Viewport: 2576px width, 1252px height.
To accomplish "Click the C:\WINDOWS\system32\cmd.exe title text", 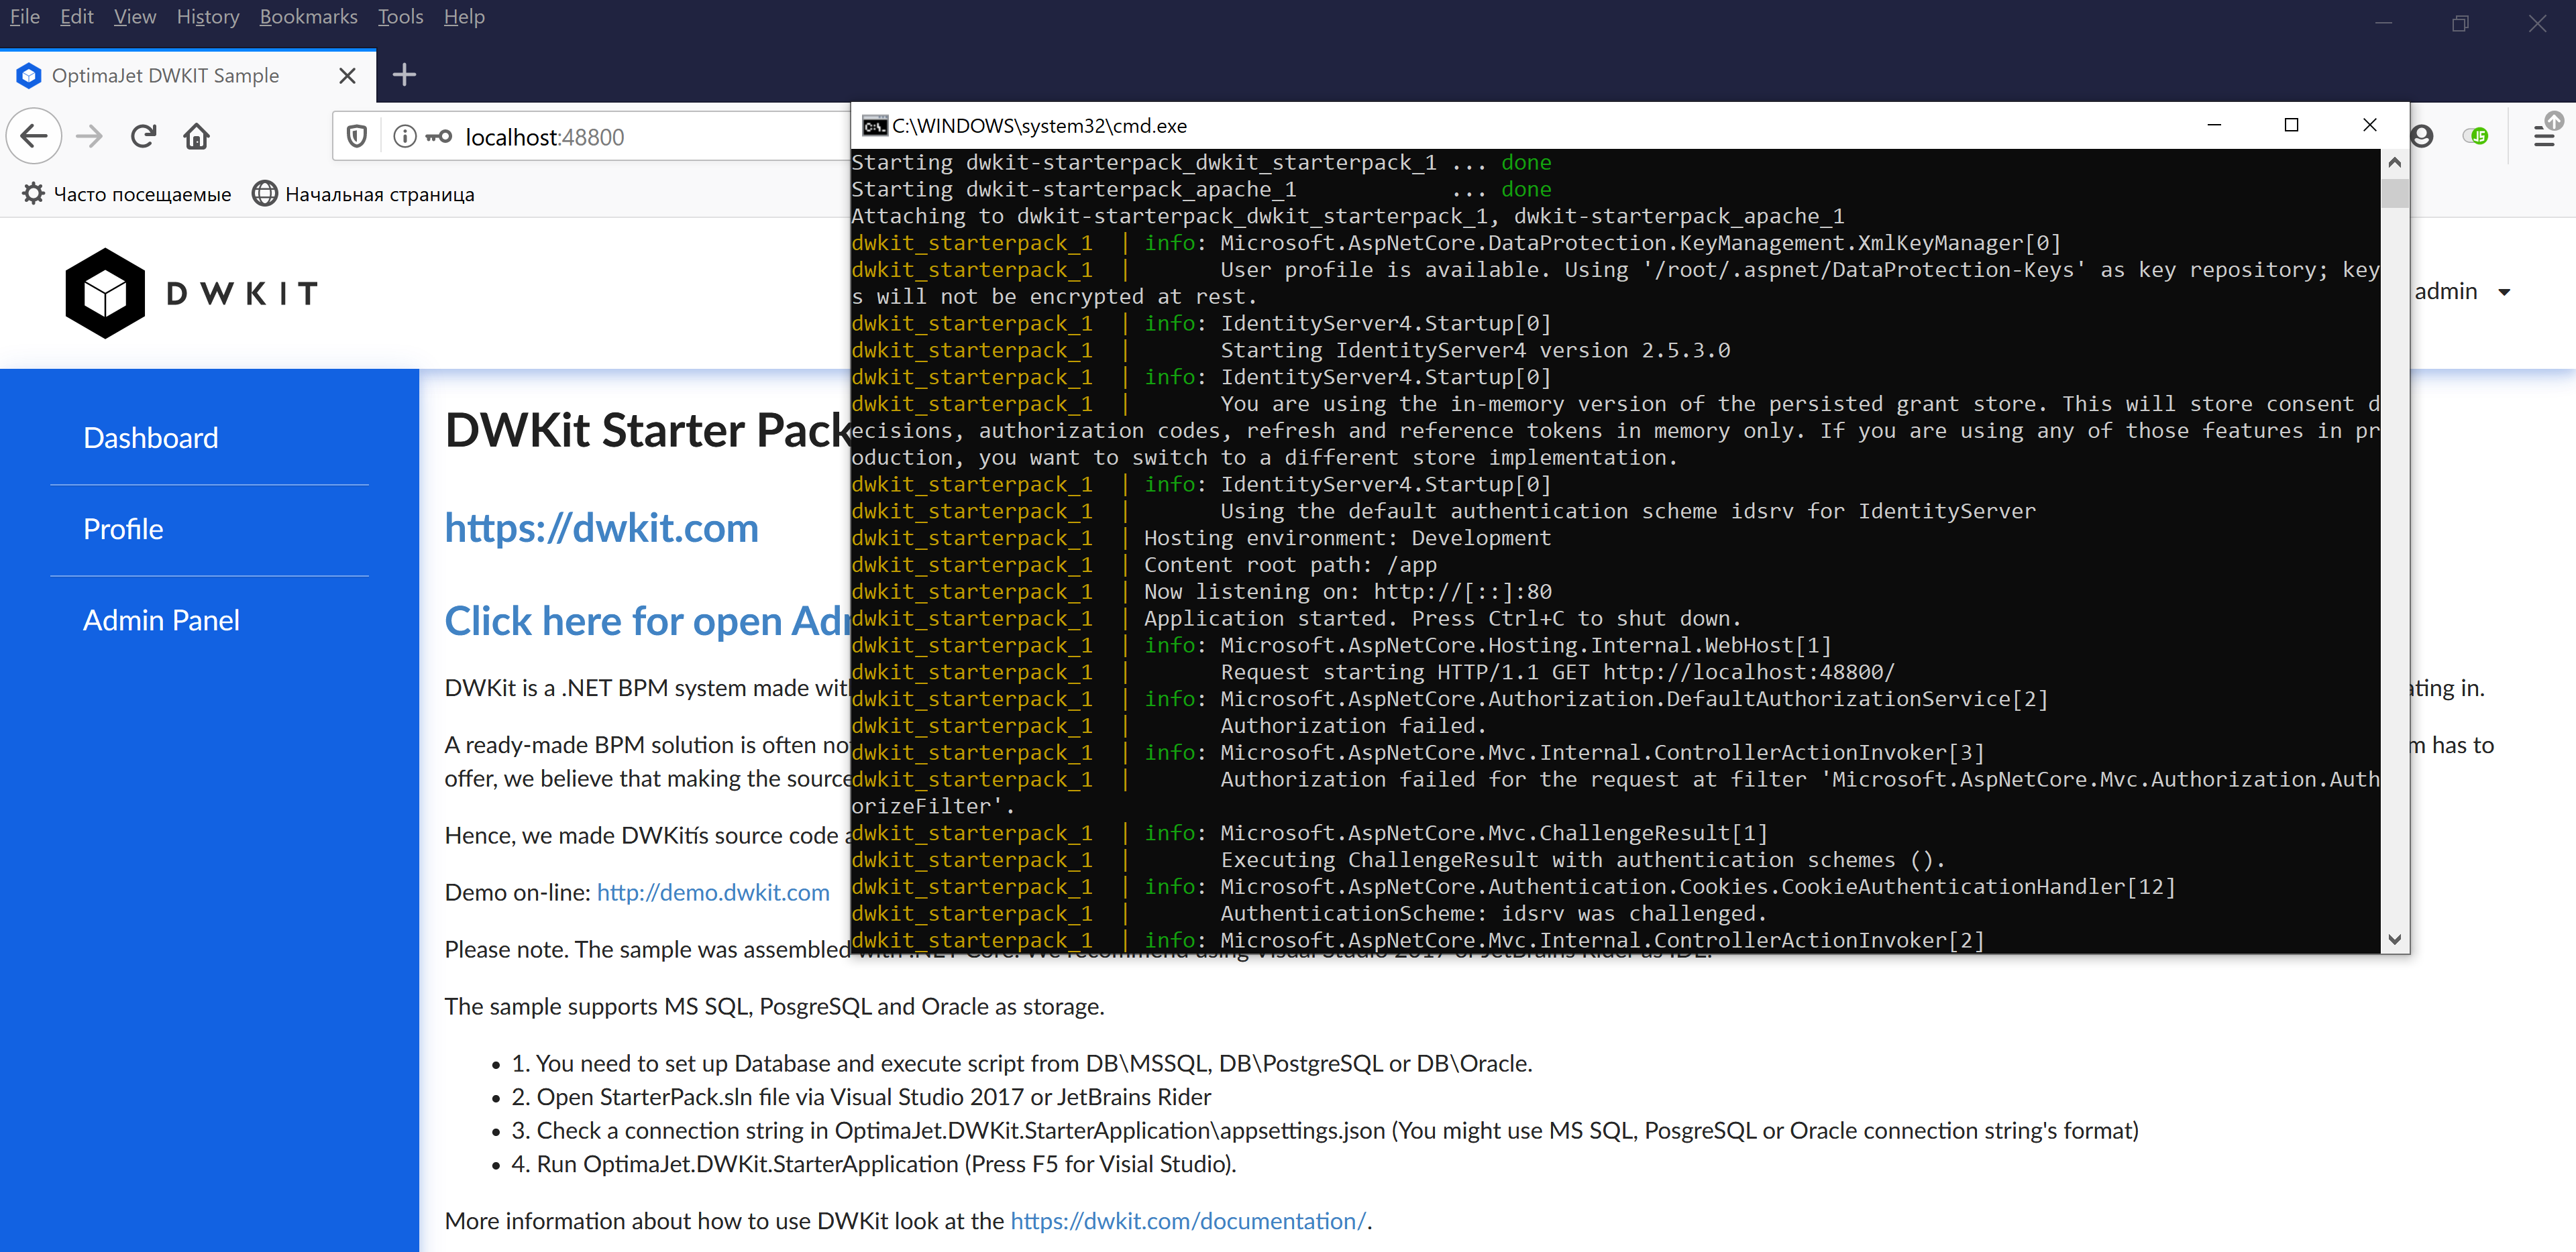I will point(1039,126).
